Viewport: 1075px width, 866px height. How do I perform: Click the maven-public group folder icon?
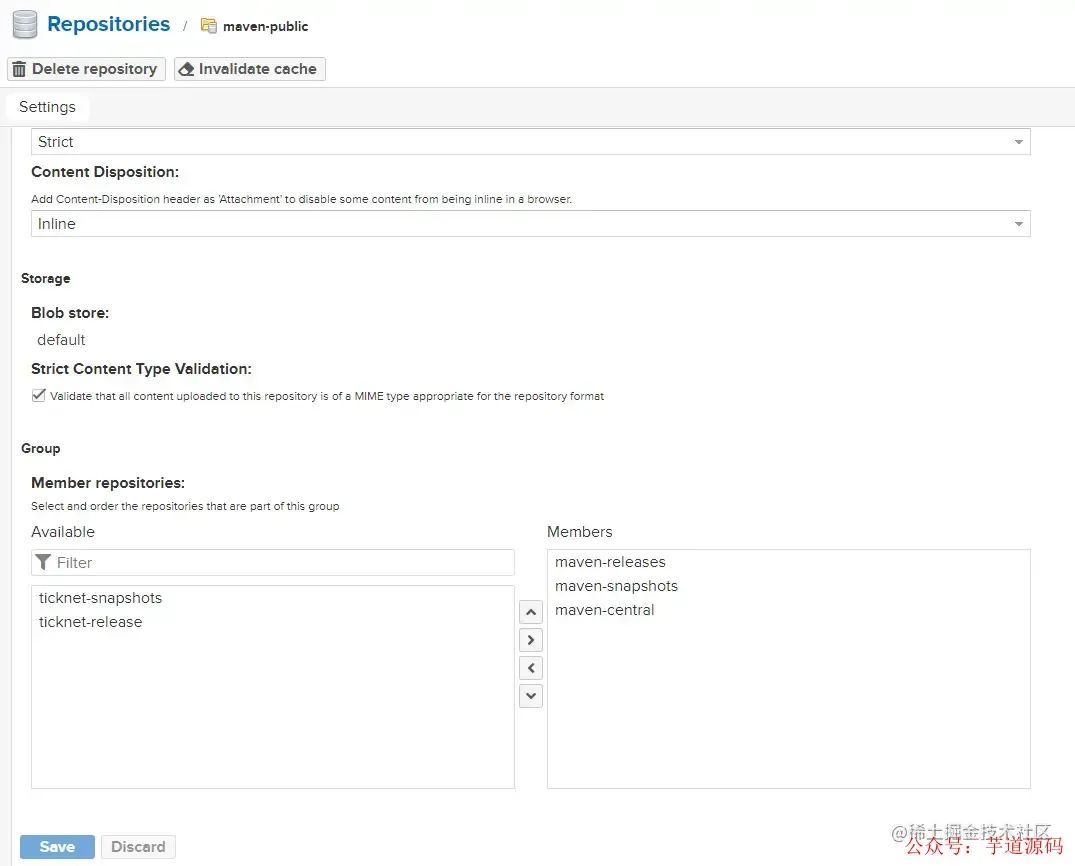208,25
